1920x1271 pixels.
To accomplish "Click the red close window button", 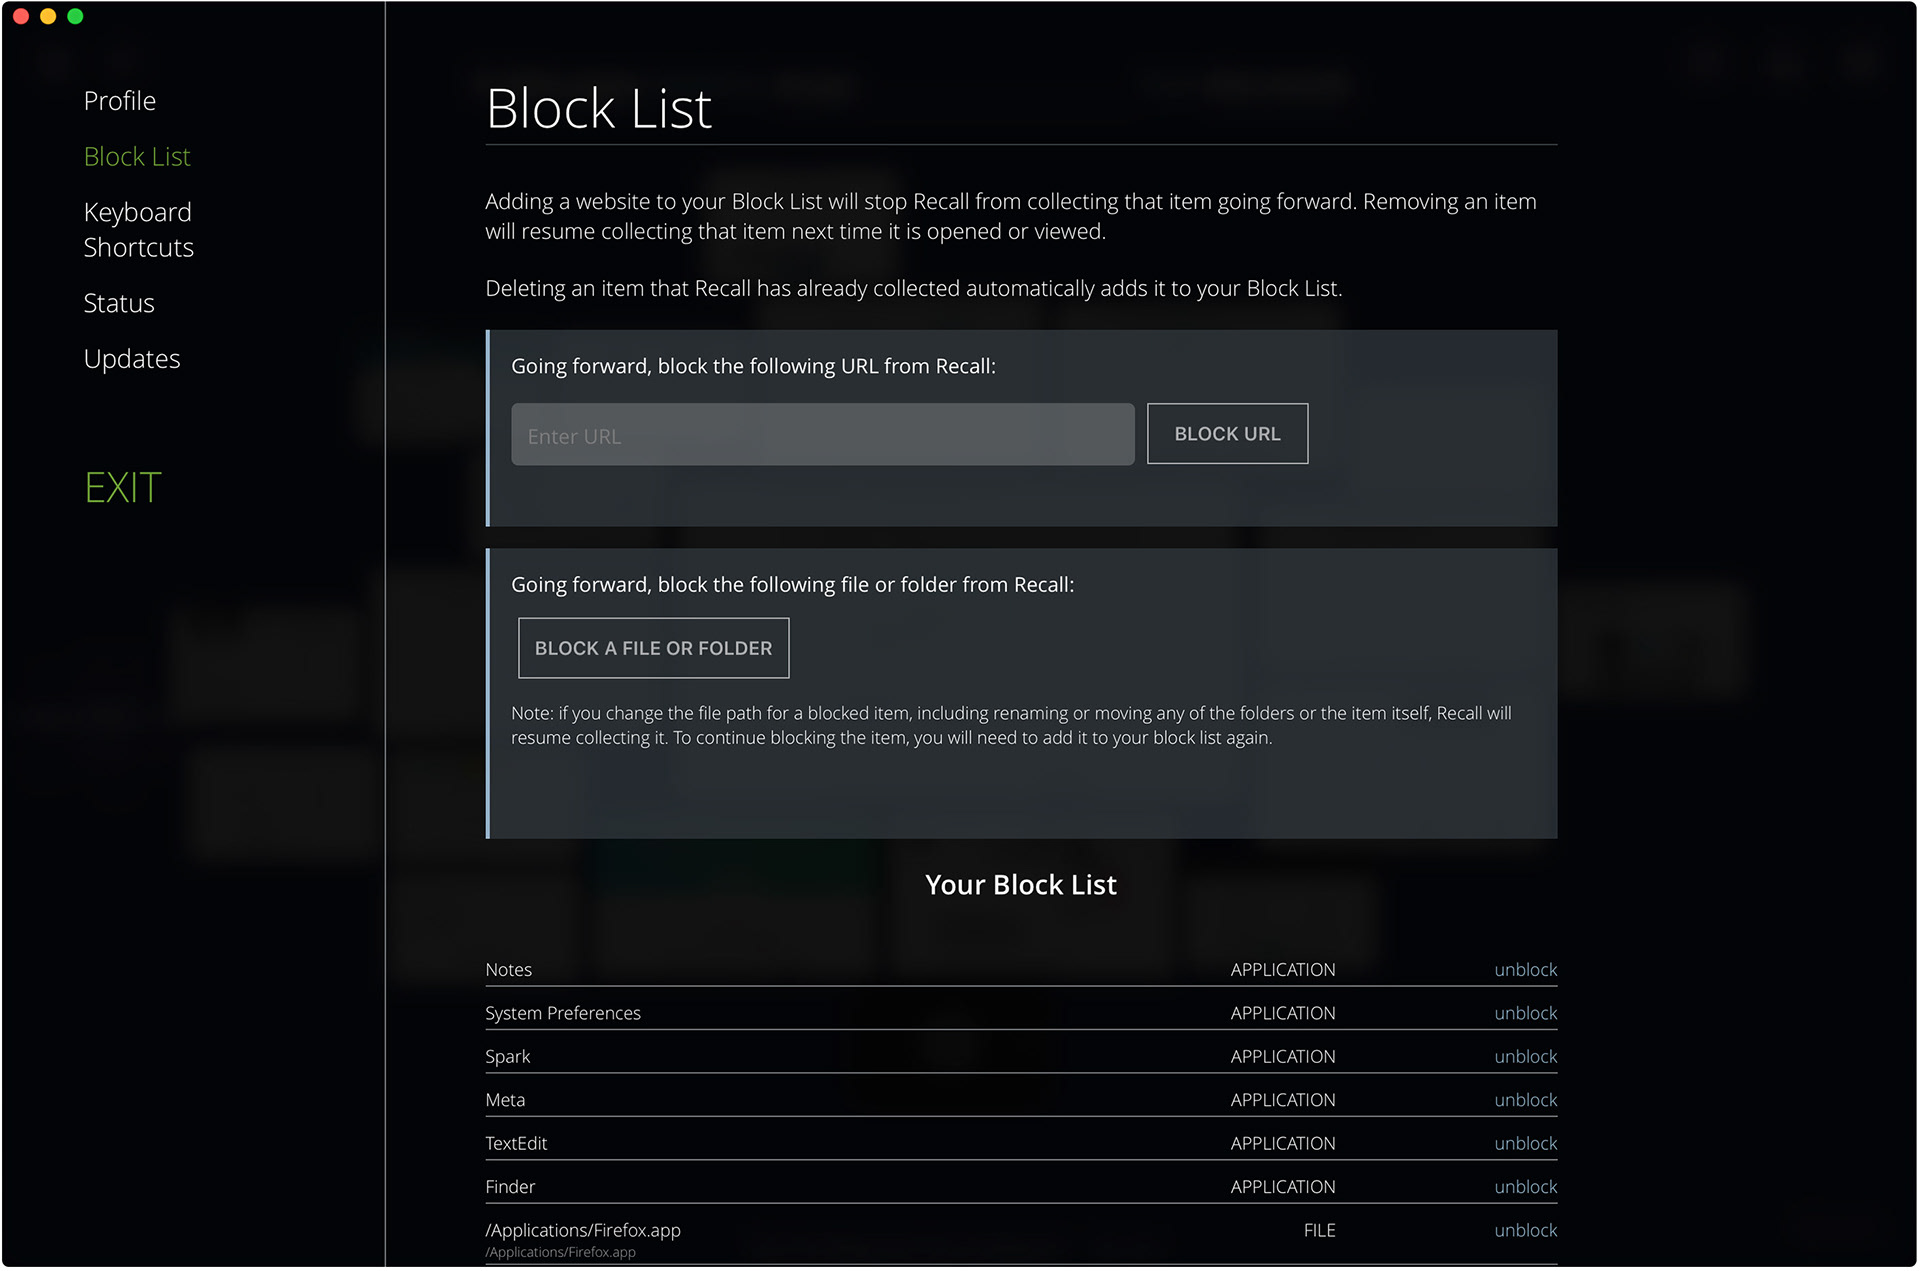I will pyautogui.click(x=21, y=16).
